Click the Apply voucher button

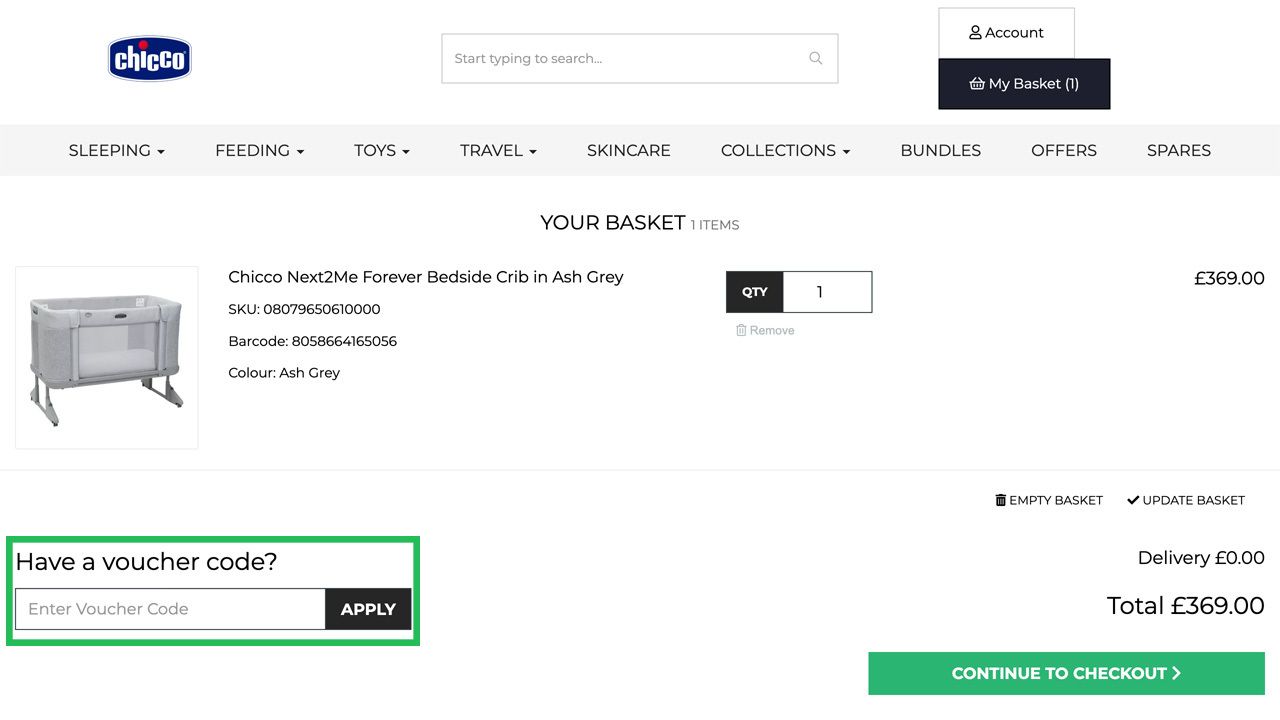(368, 609)
